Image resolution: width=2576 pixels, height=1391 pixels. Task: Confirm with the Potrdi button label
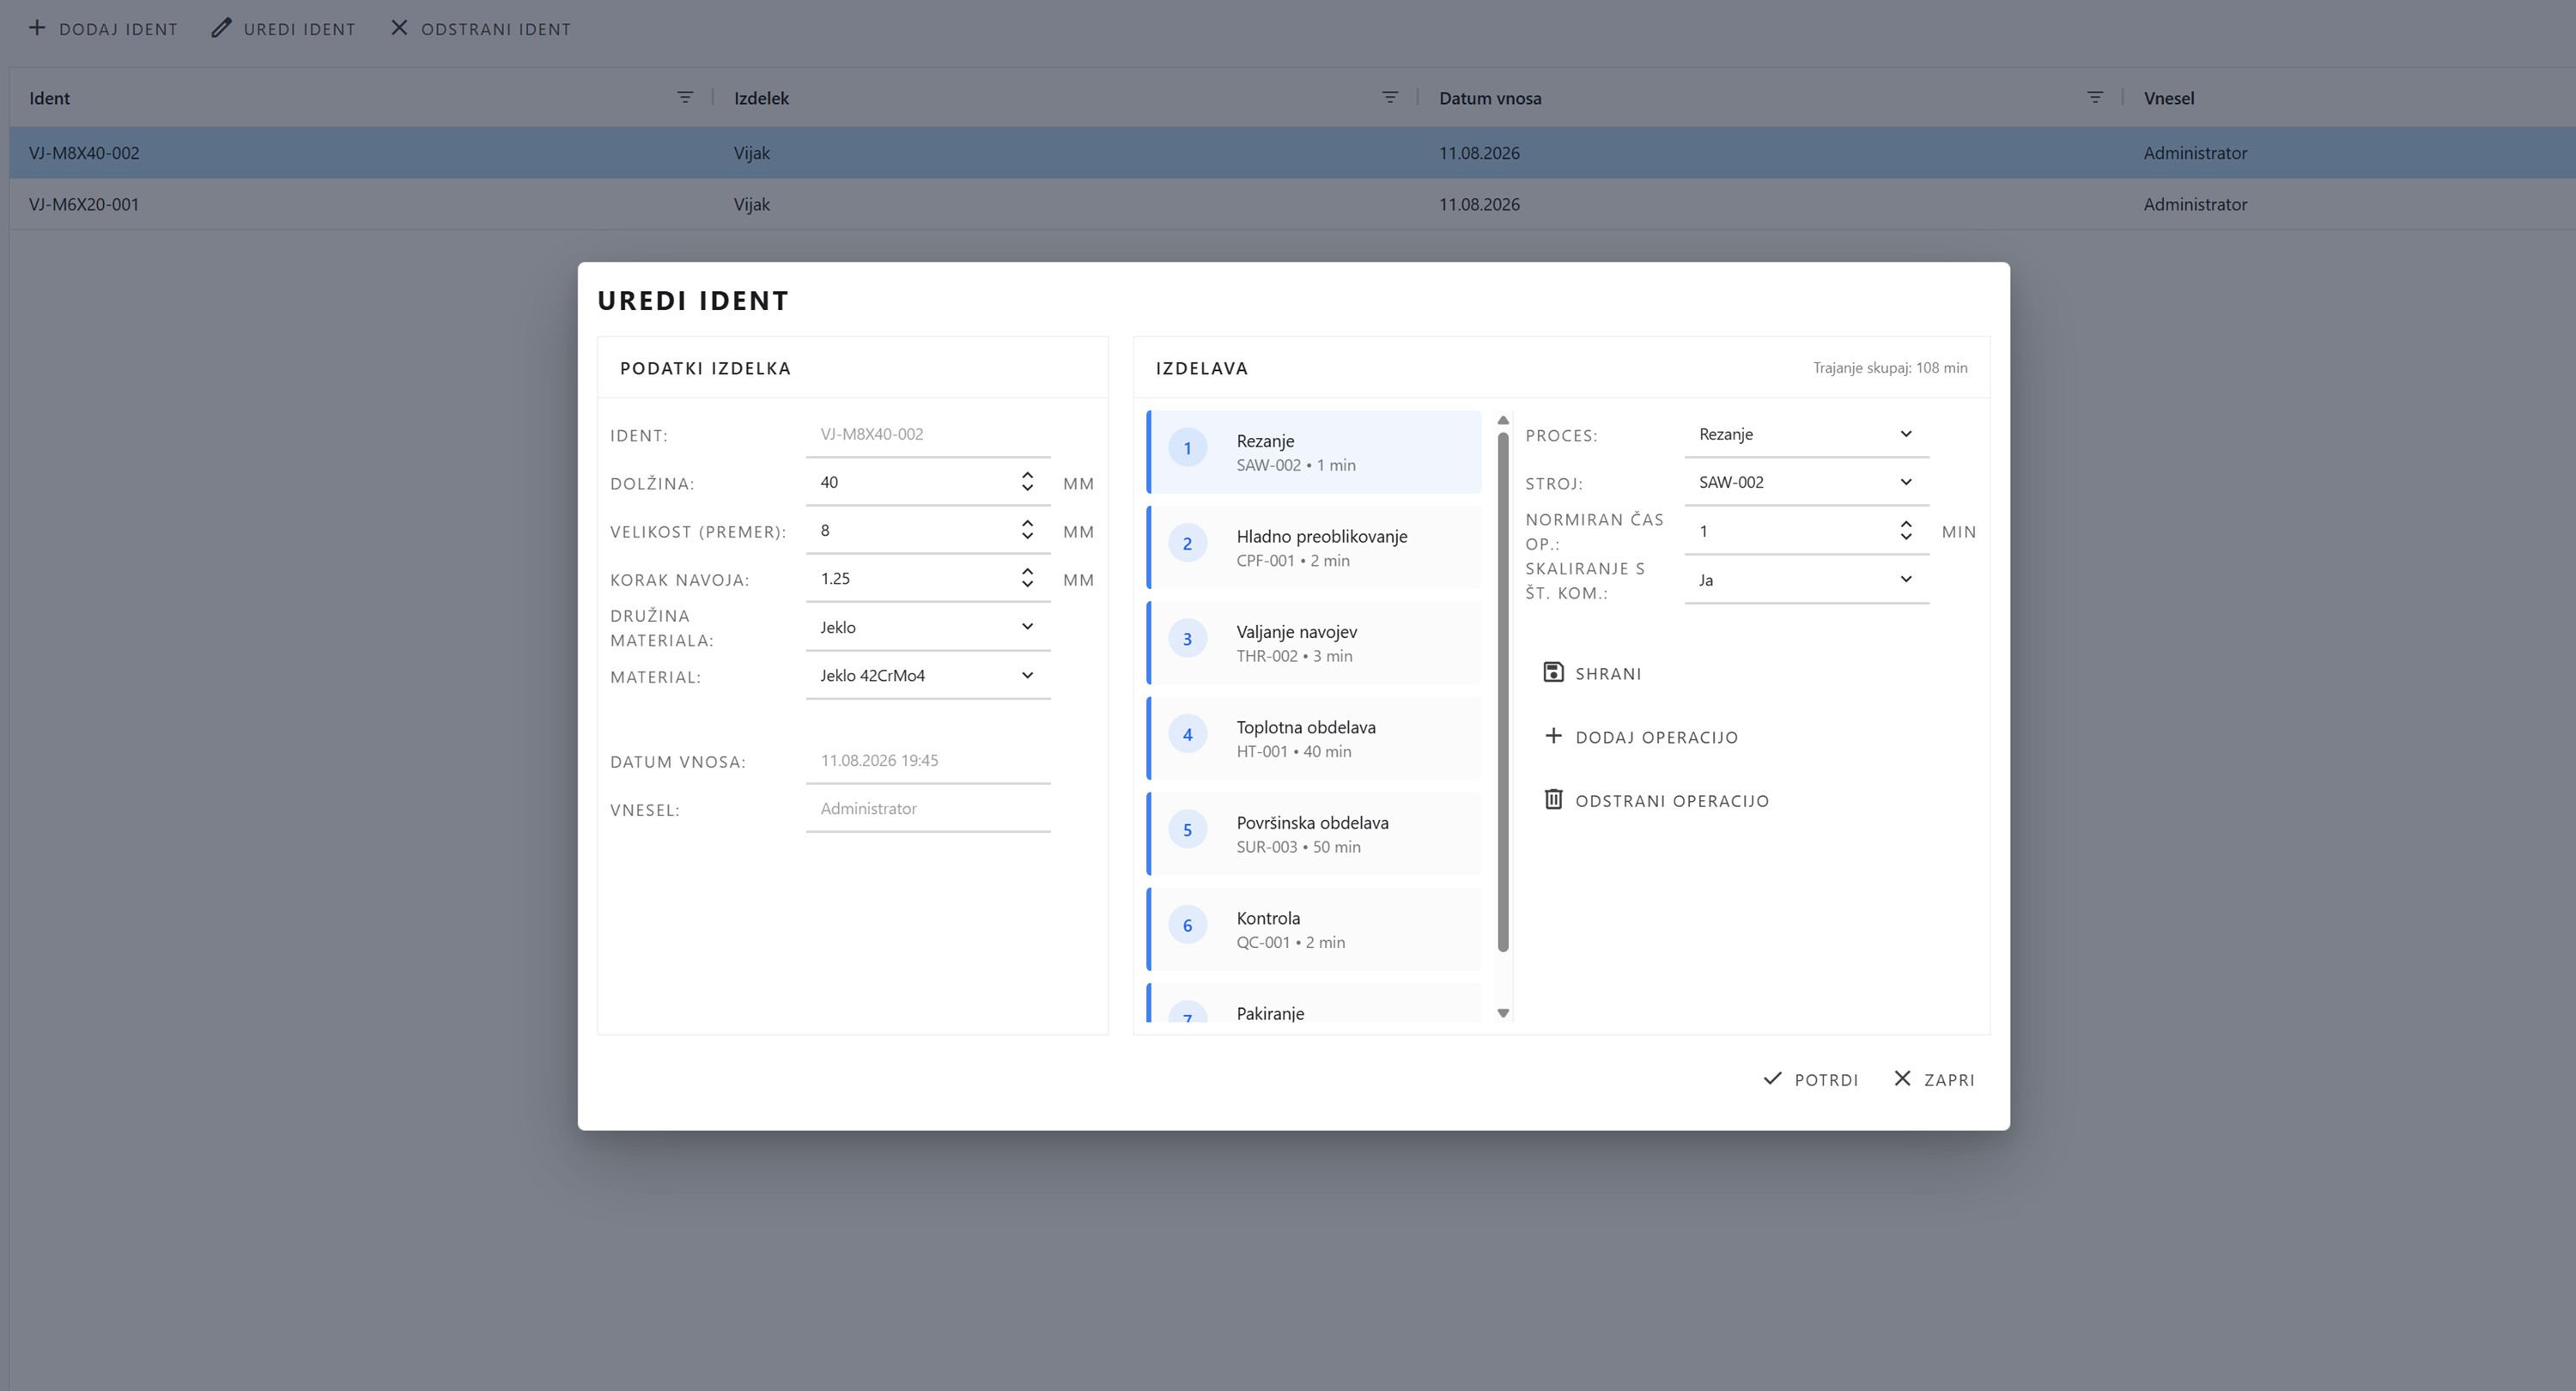pos(1826,1080)
